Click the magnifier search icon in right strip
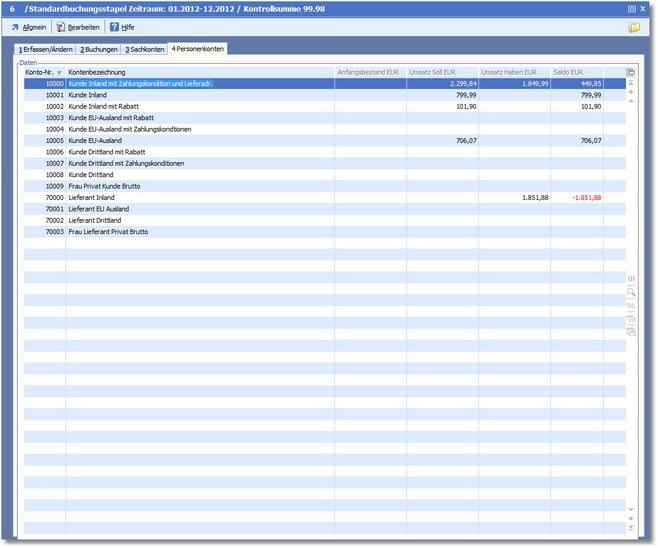 [x=631, y=292]
